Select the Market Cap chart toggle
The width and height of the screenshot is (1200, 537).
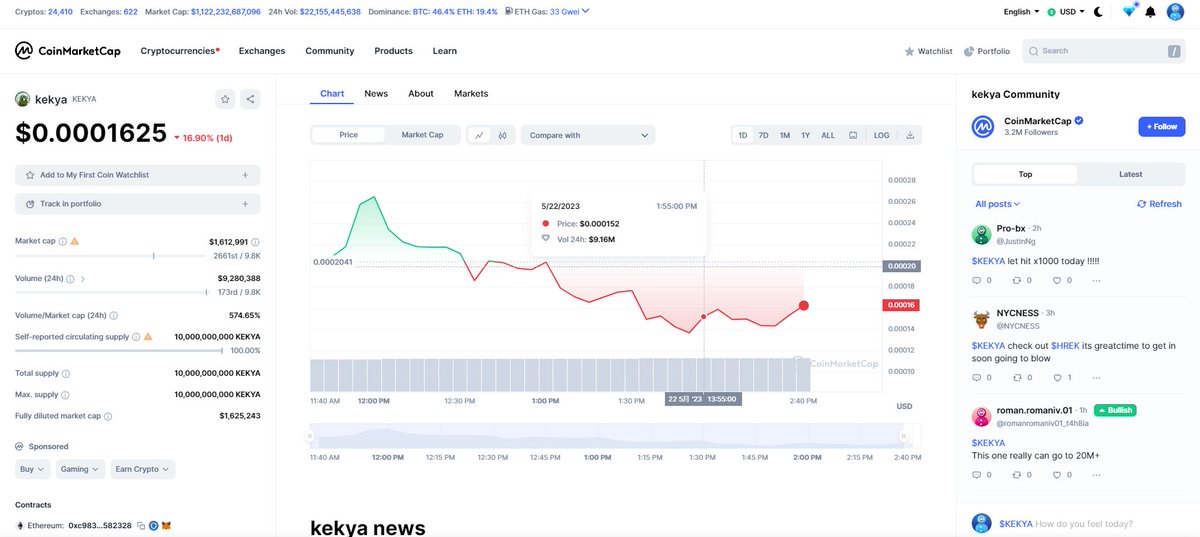coord(422,135)
